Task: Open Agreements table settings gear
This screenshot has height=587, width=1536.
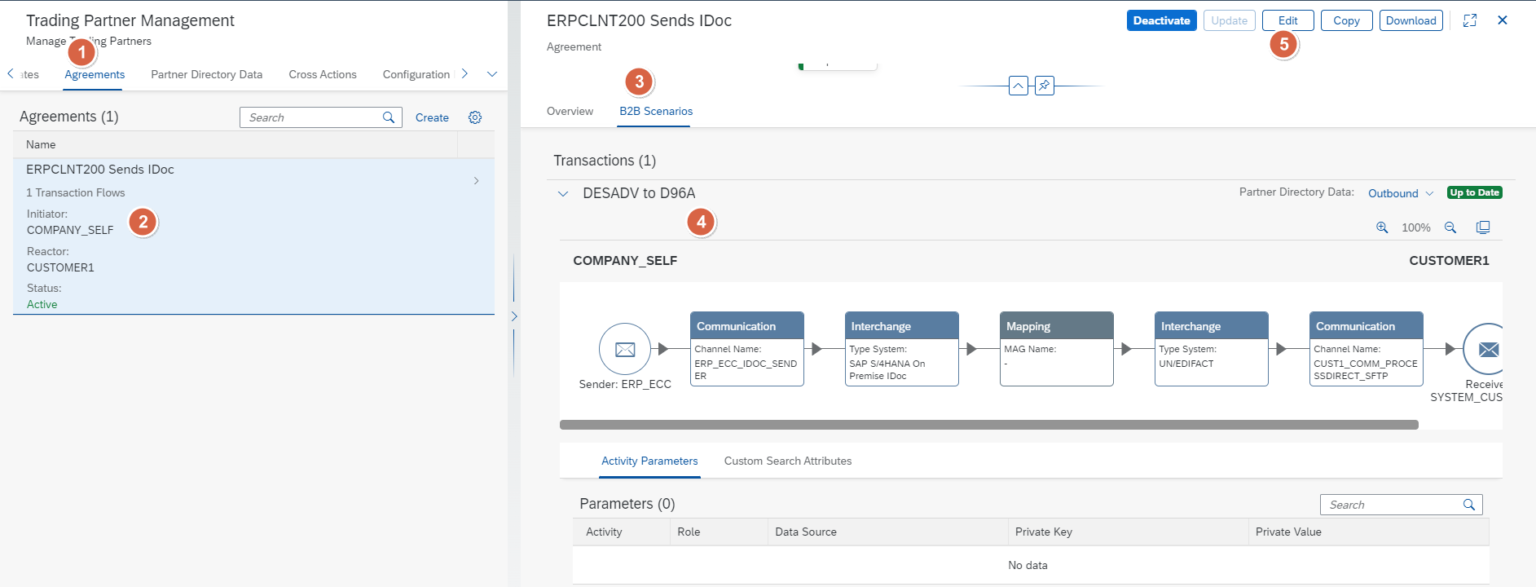Action: [x=475, y=117]
